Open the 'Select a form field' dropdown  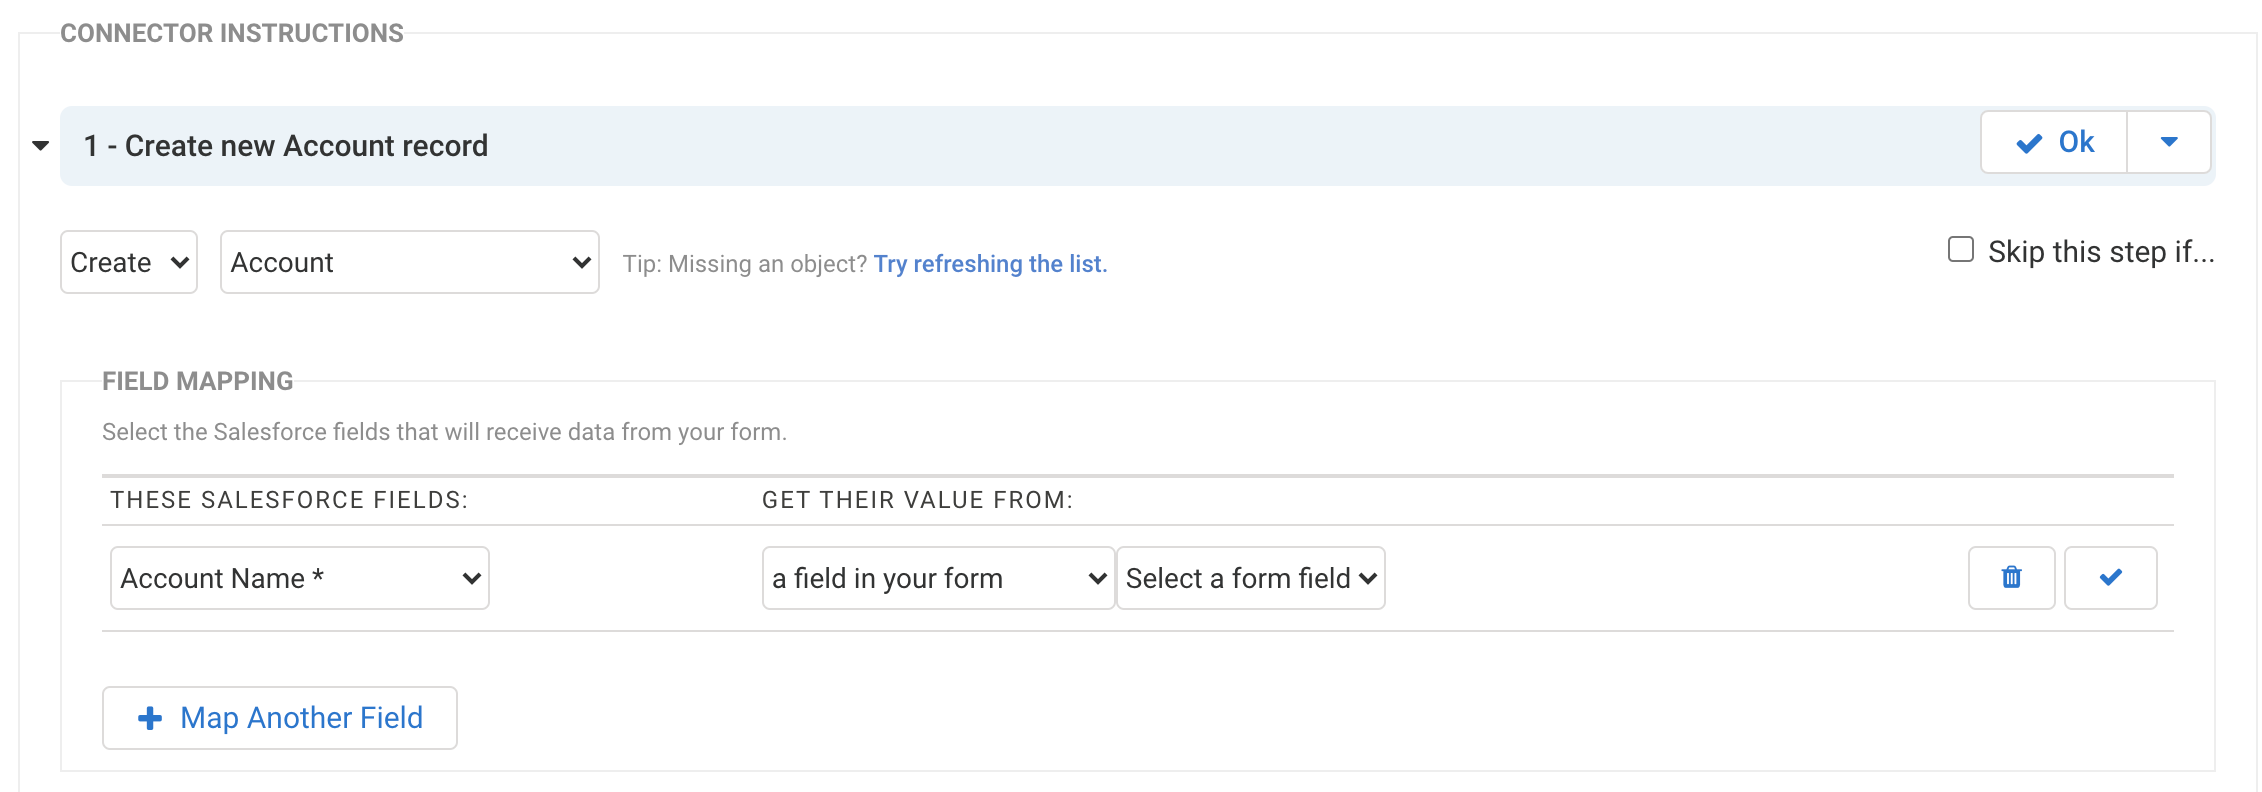point(1250,578)
